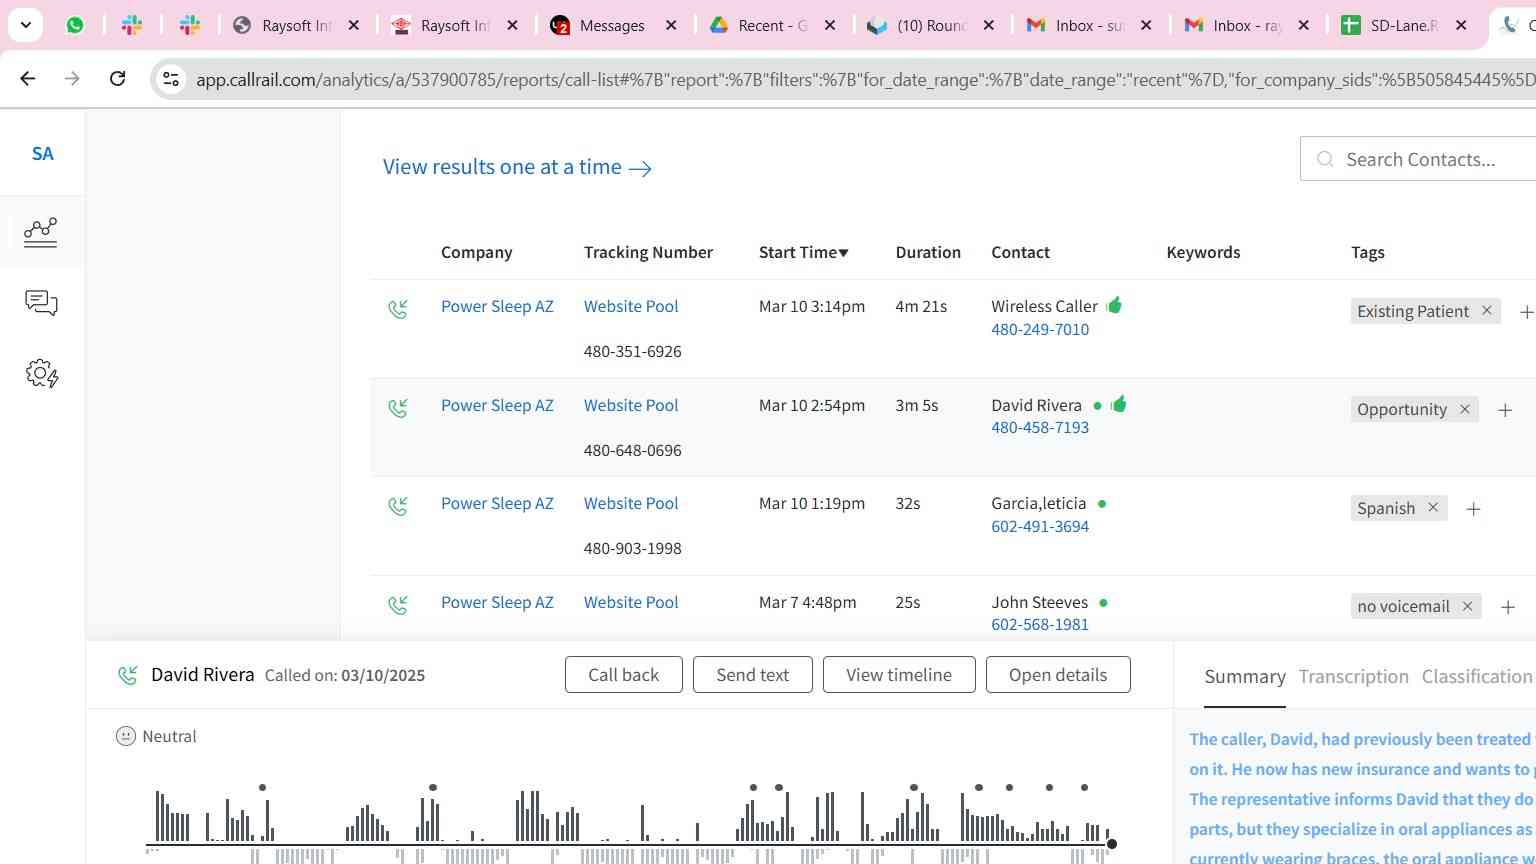Open the Analytics chart icon in sidebar
The image size is (1536, 864).
[41, 232]
